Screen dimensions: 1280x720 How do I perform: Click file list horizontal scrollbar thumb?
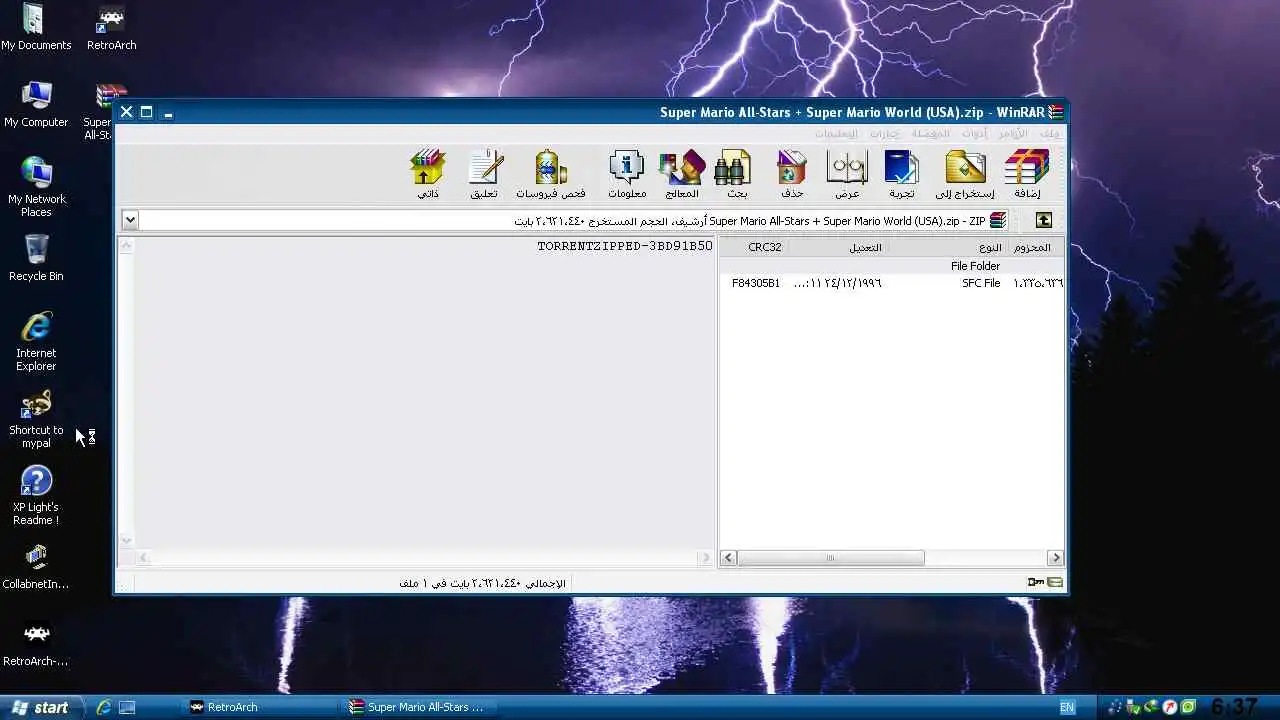(831, 558)
